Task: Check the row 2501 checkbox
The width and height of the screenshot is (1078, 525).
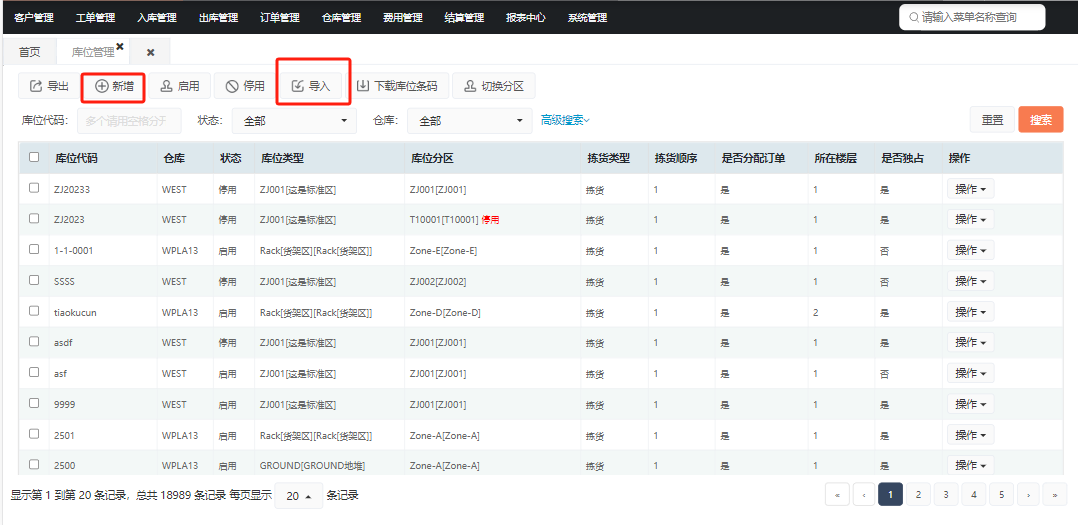Action: [34, 434]
